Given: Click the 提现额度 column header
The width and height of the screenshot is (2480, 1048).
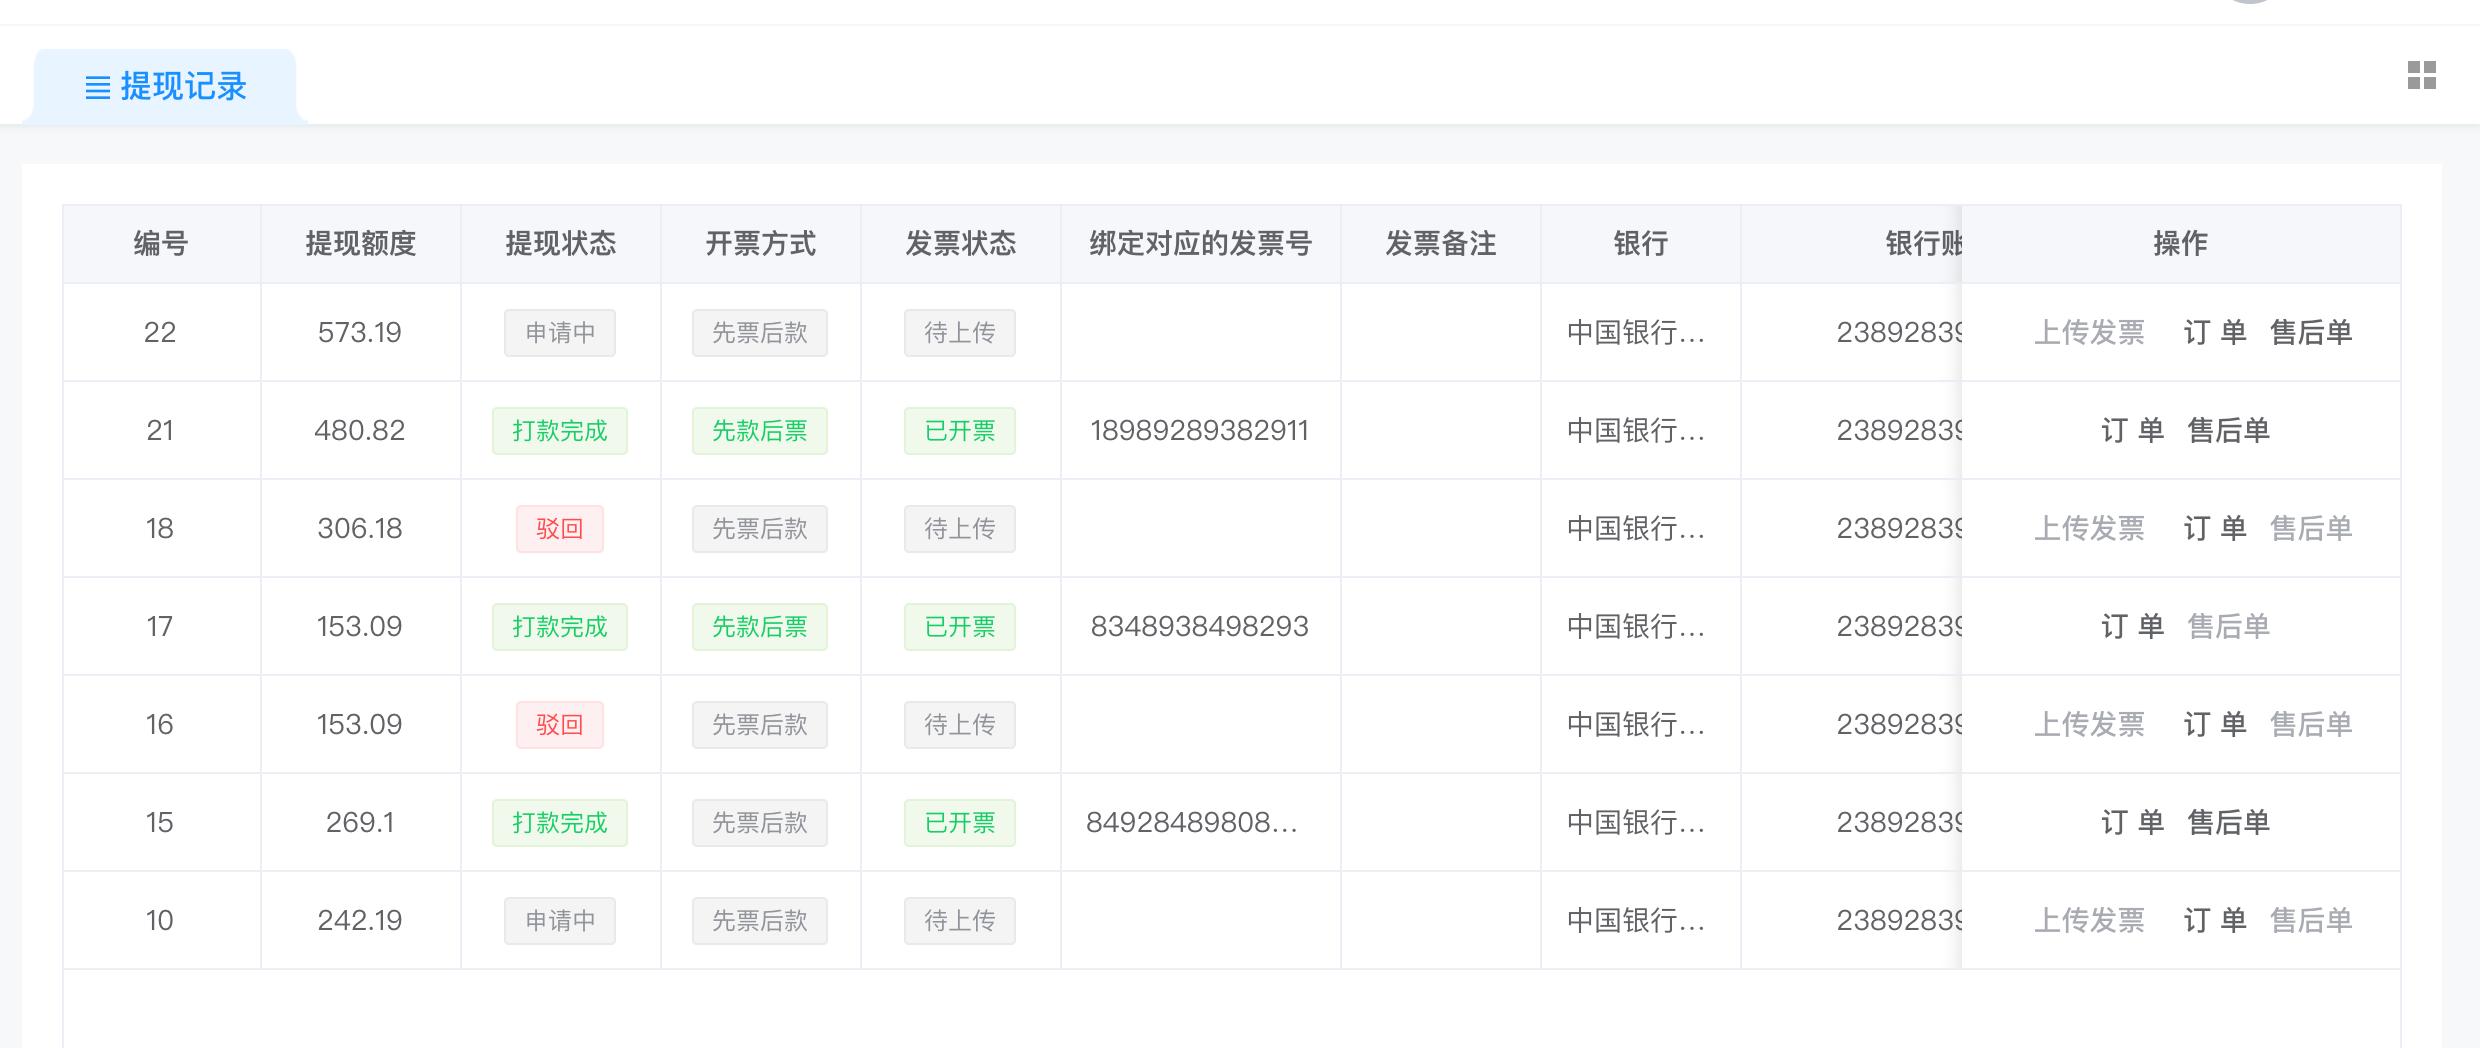Looking at the screenshot, I should click(x=361, y=243).
